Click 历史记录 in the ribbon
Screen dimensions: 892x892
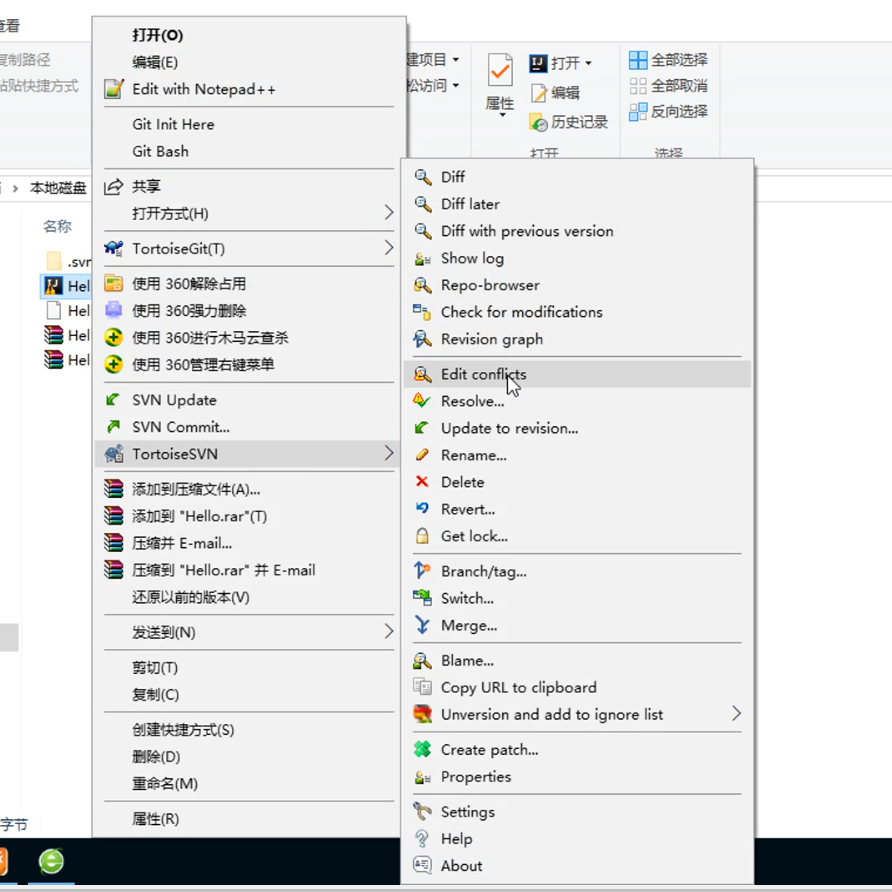point(568,122)
